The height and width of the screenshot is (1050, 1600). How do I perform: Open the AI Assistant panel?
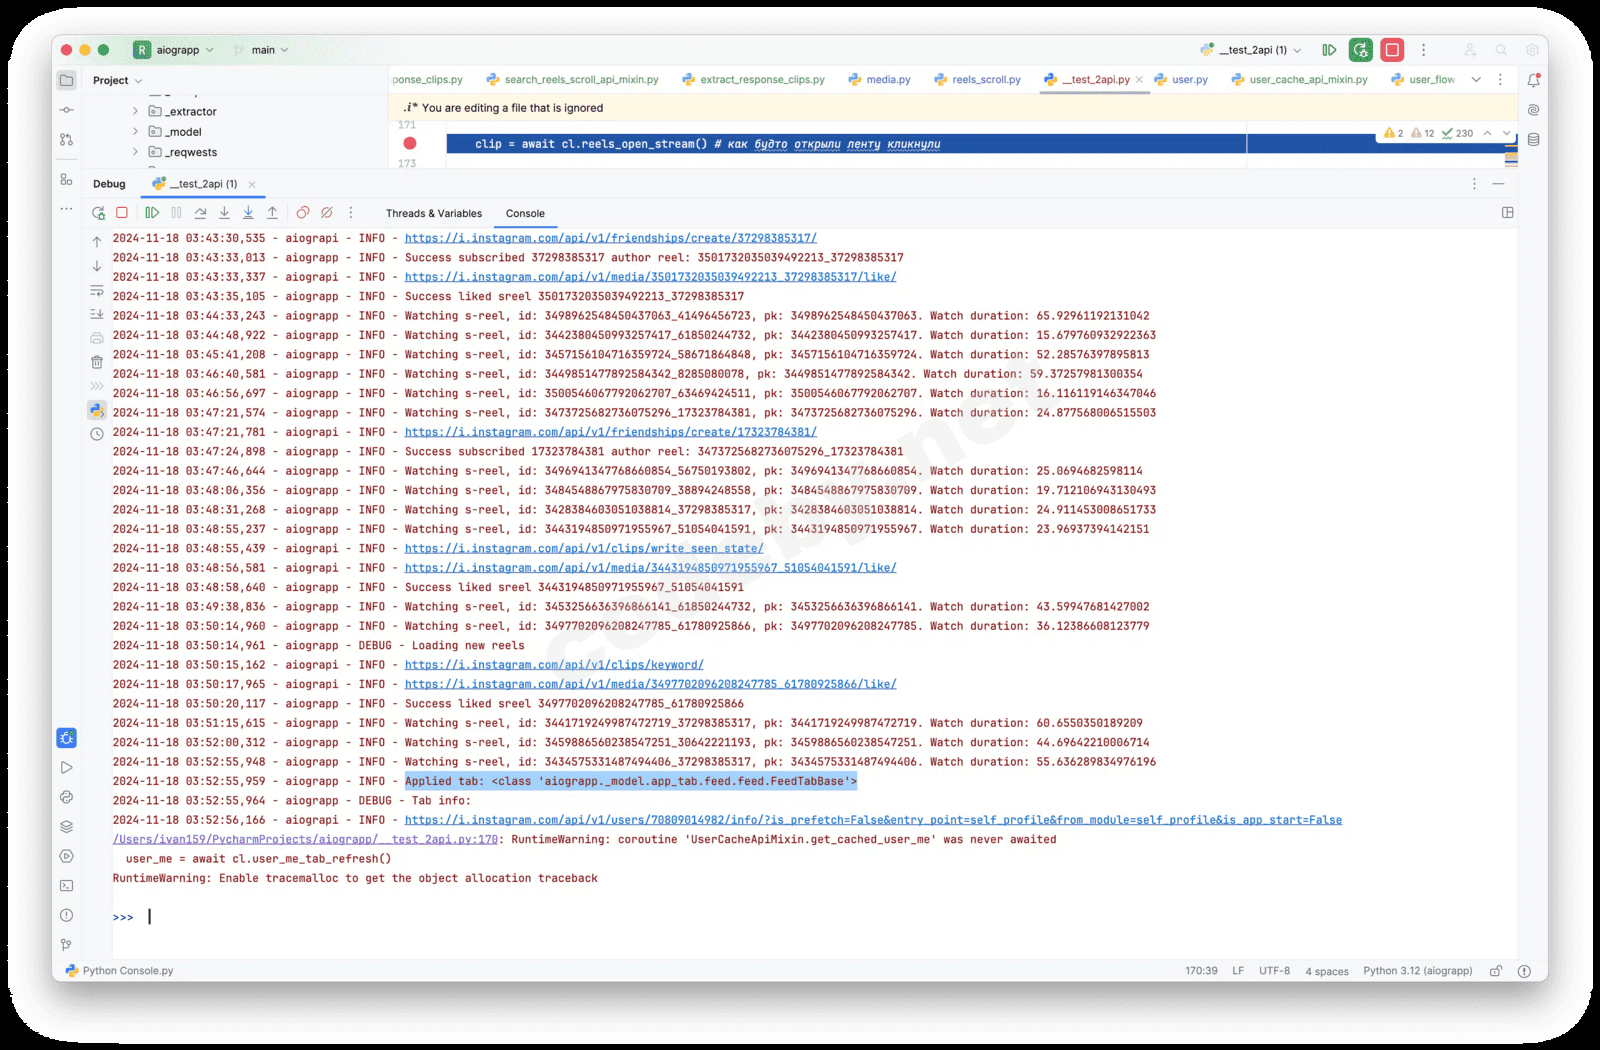click(1533, 110)
